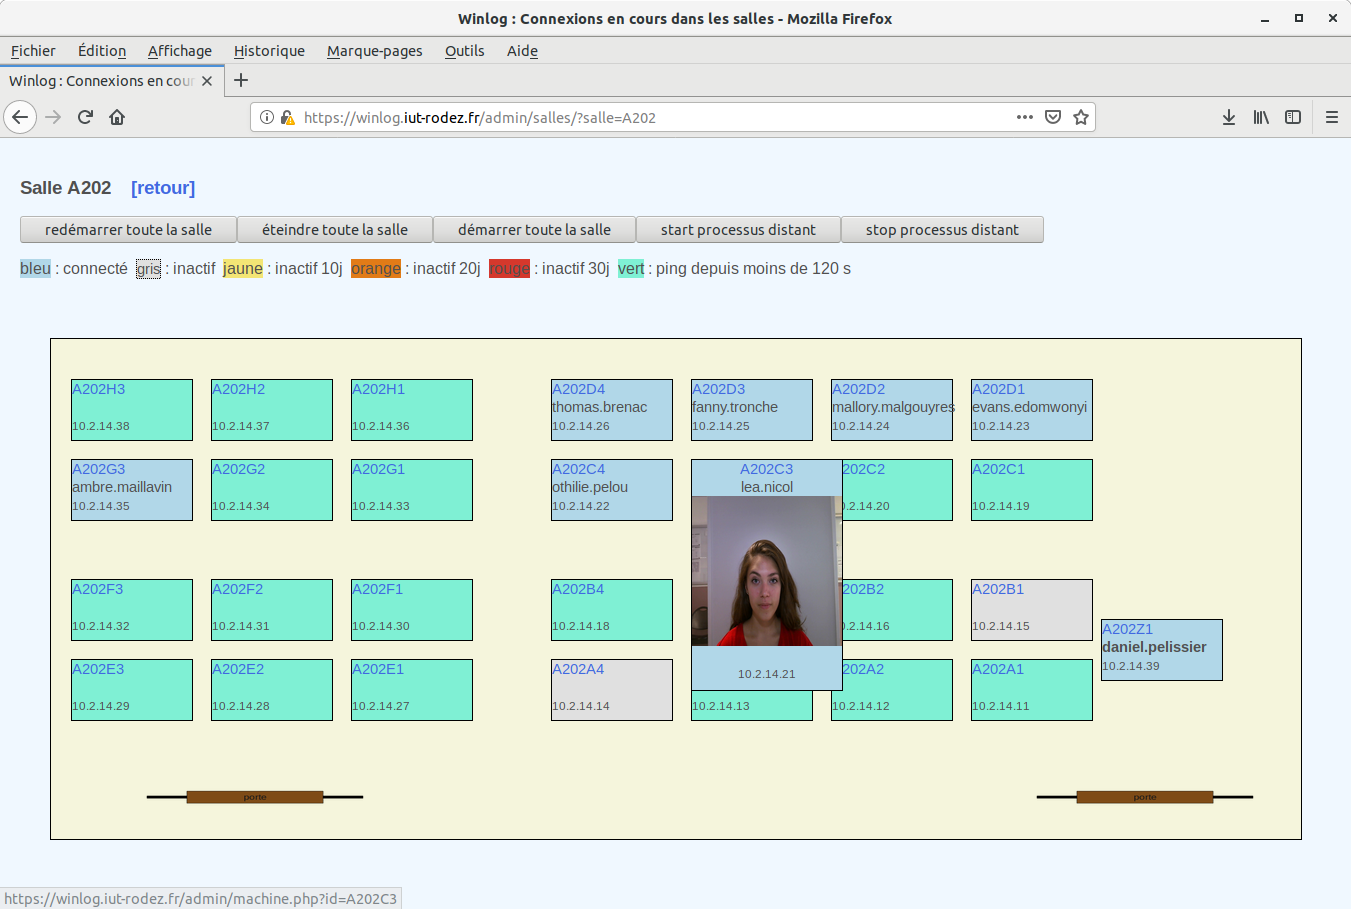Go back to the previous page

20,117
